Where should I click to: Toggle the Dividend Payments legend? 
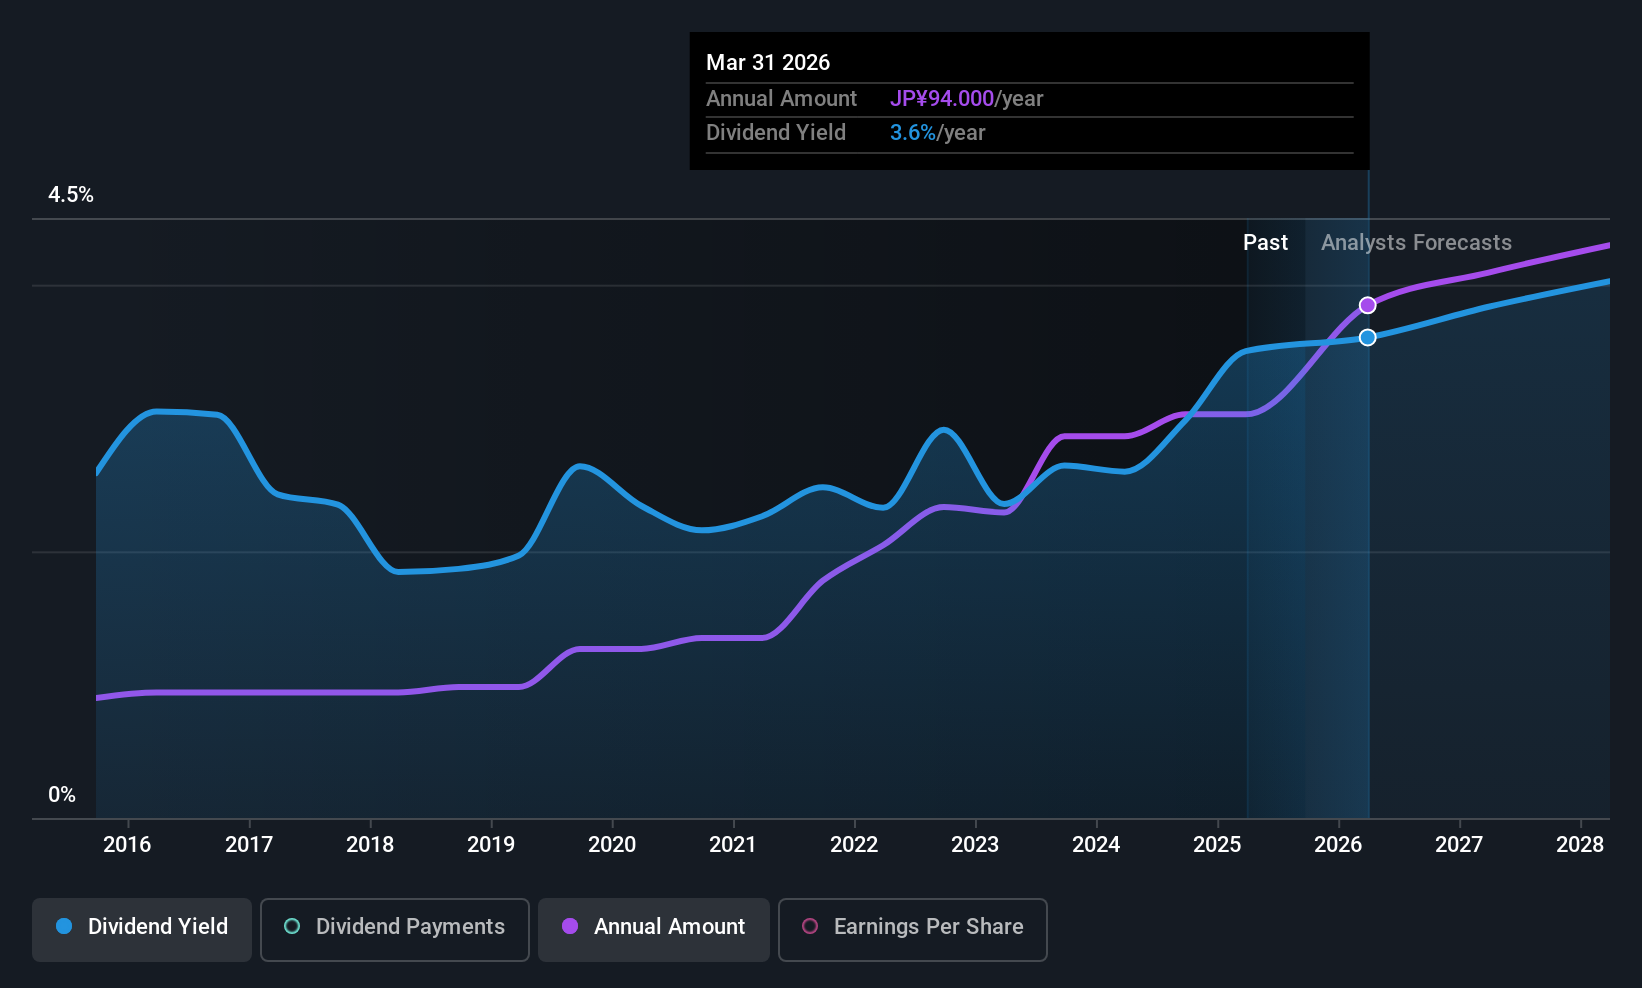point(395,929)
